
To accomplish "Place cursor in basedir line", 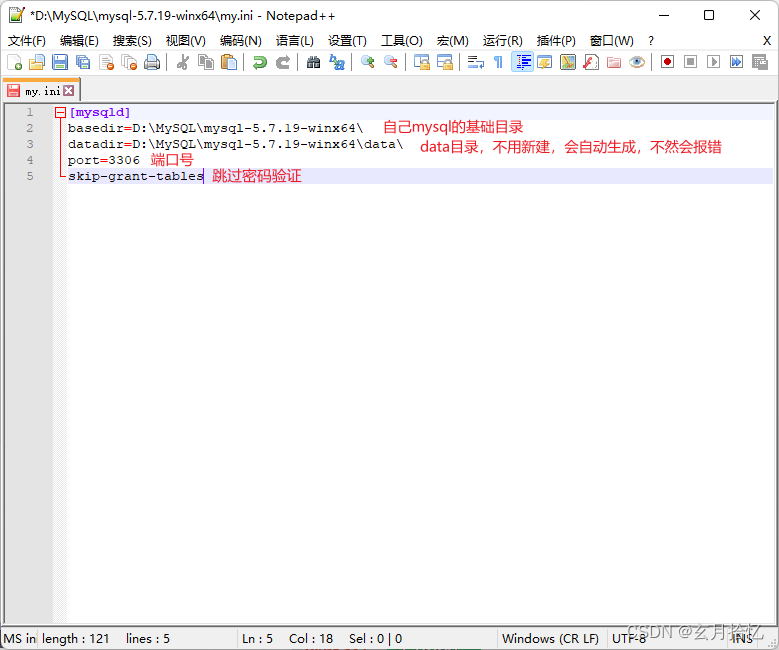I will coord(216,128).
